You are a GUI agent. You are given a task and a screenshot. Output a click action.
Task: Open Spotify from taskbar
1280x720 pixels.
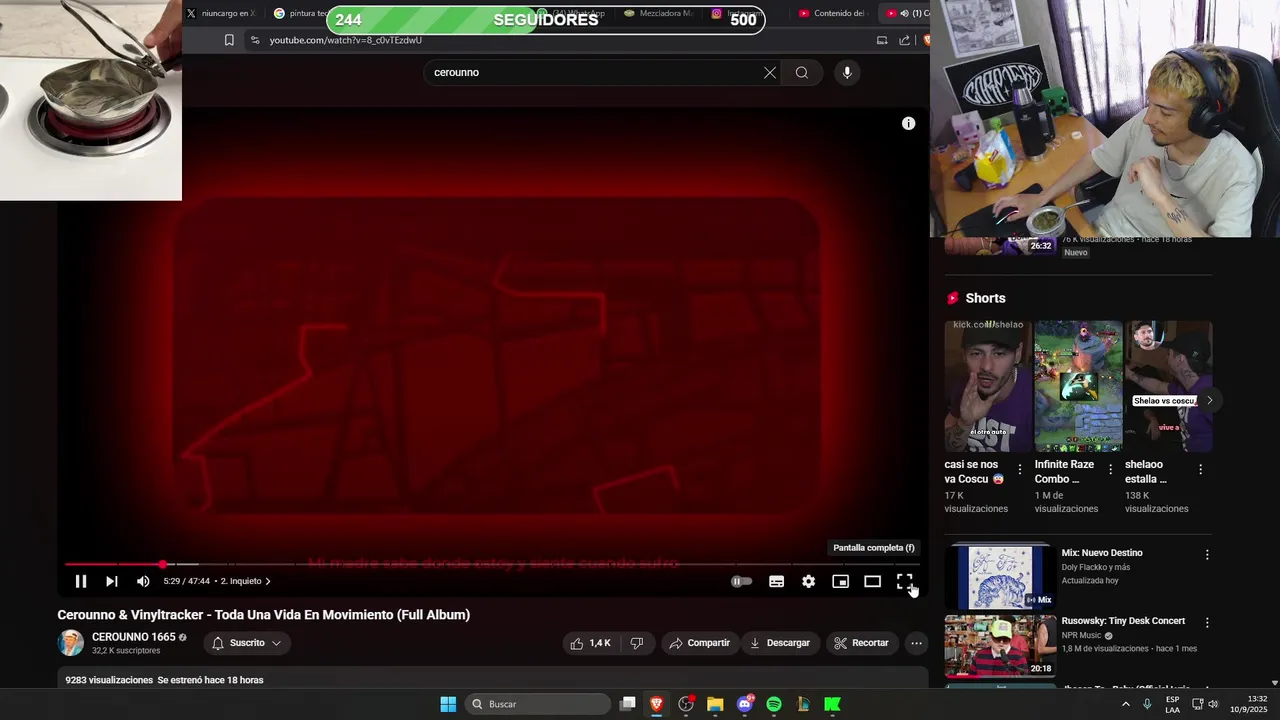click(x=774, y=704)
